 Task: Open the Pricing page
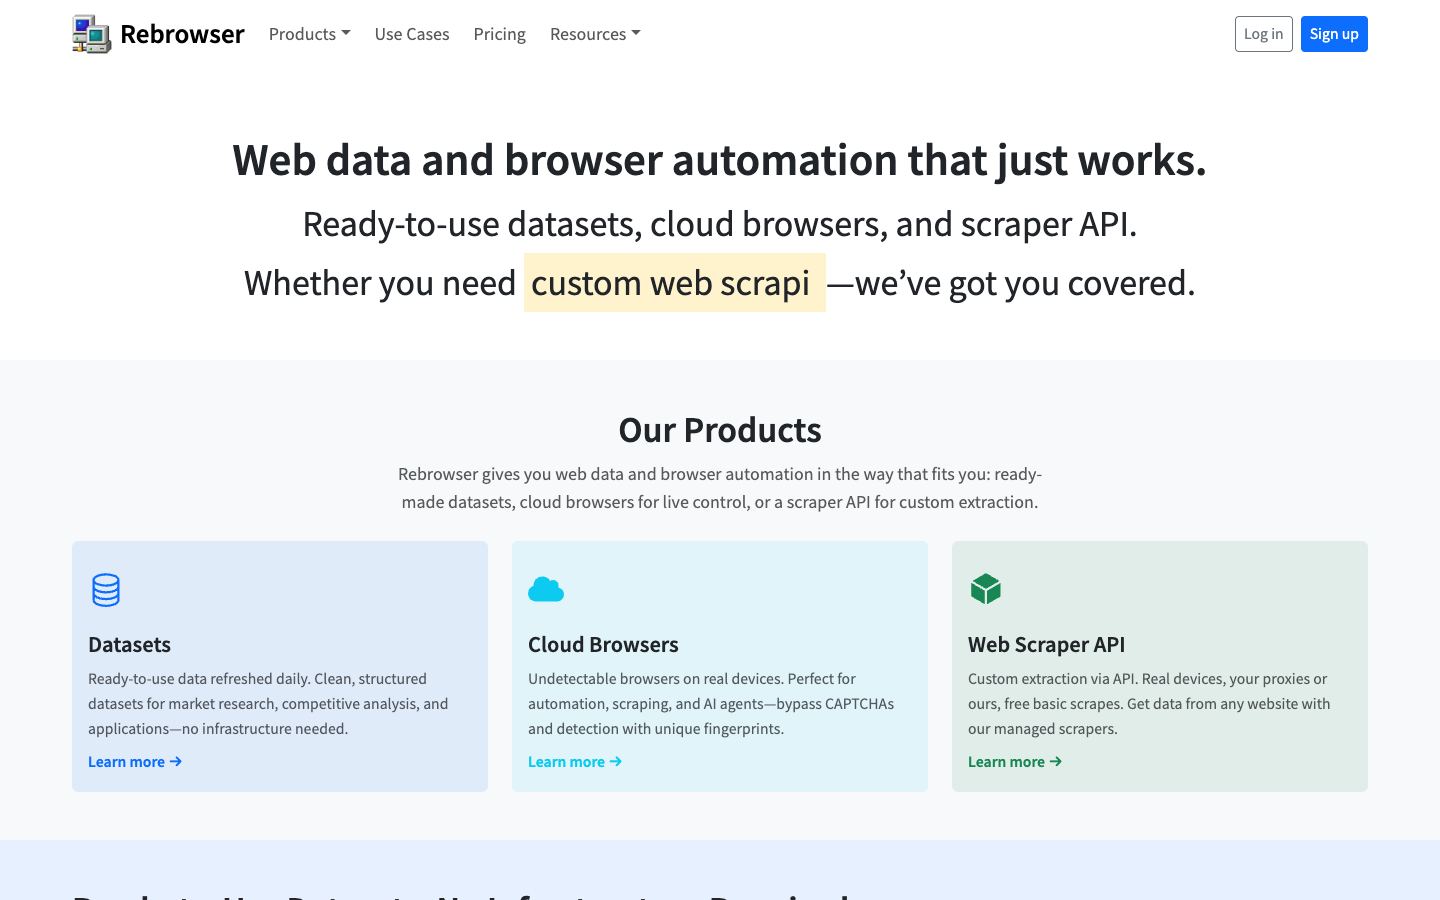tap(500, 34)
